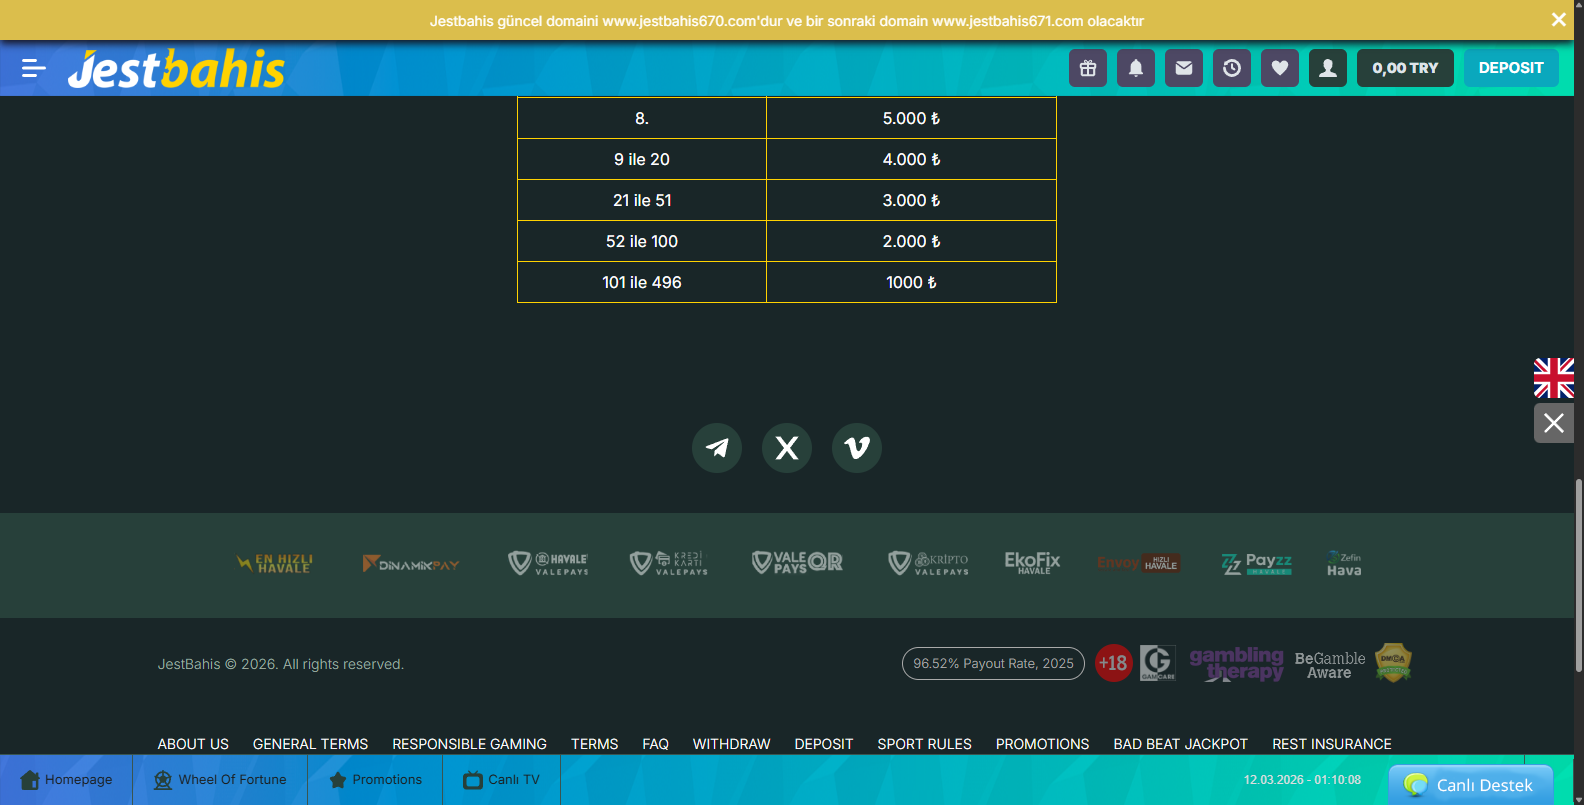Start Canlı Destek live chat
Screen dimensions: 1584x805
[1470, 785]
